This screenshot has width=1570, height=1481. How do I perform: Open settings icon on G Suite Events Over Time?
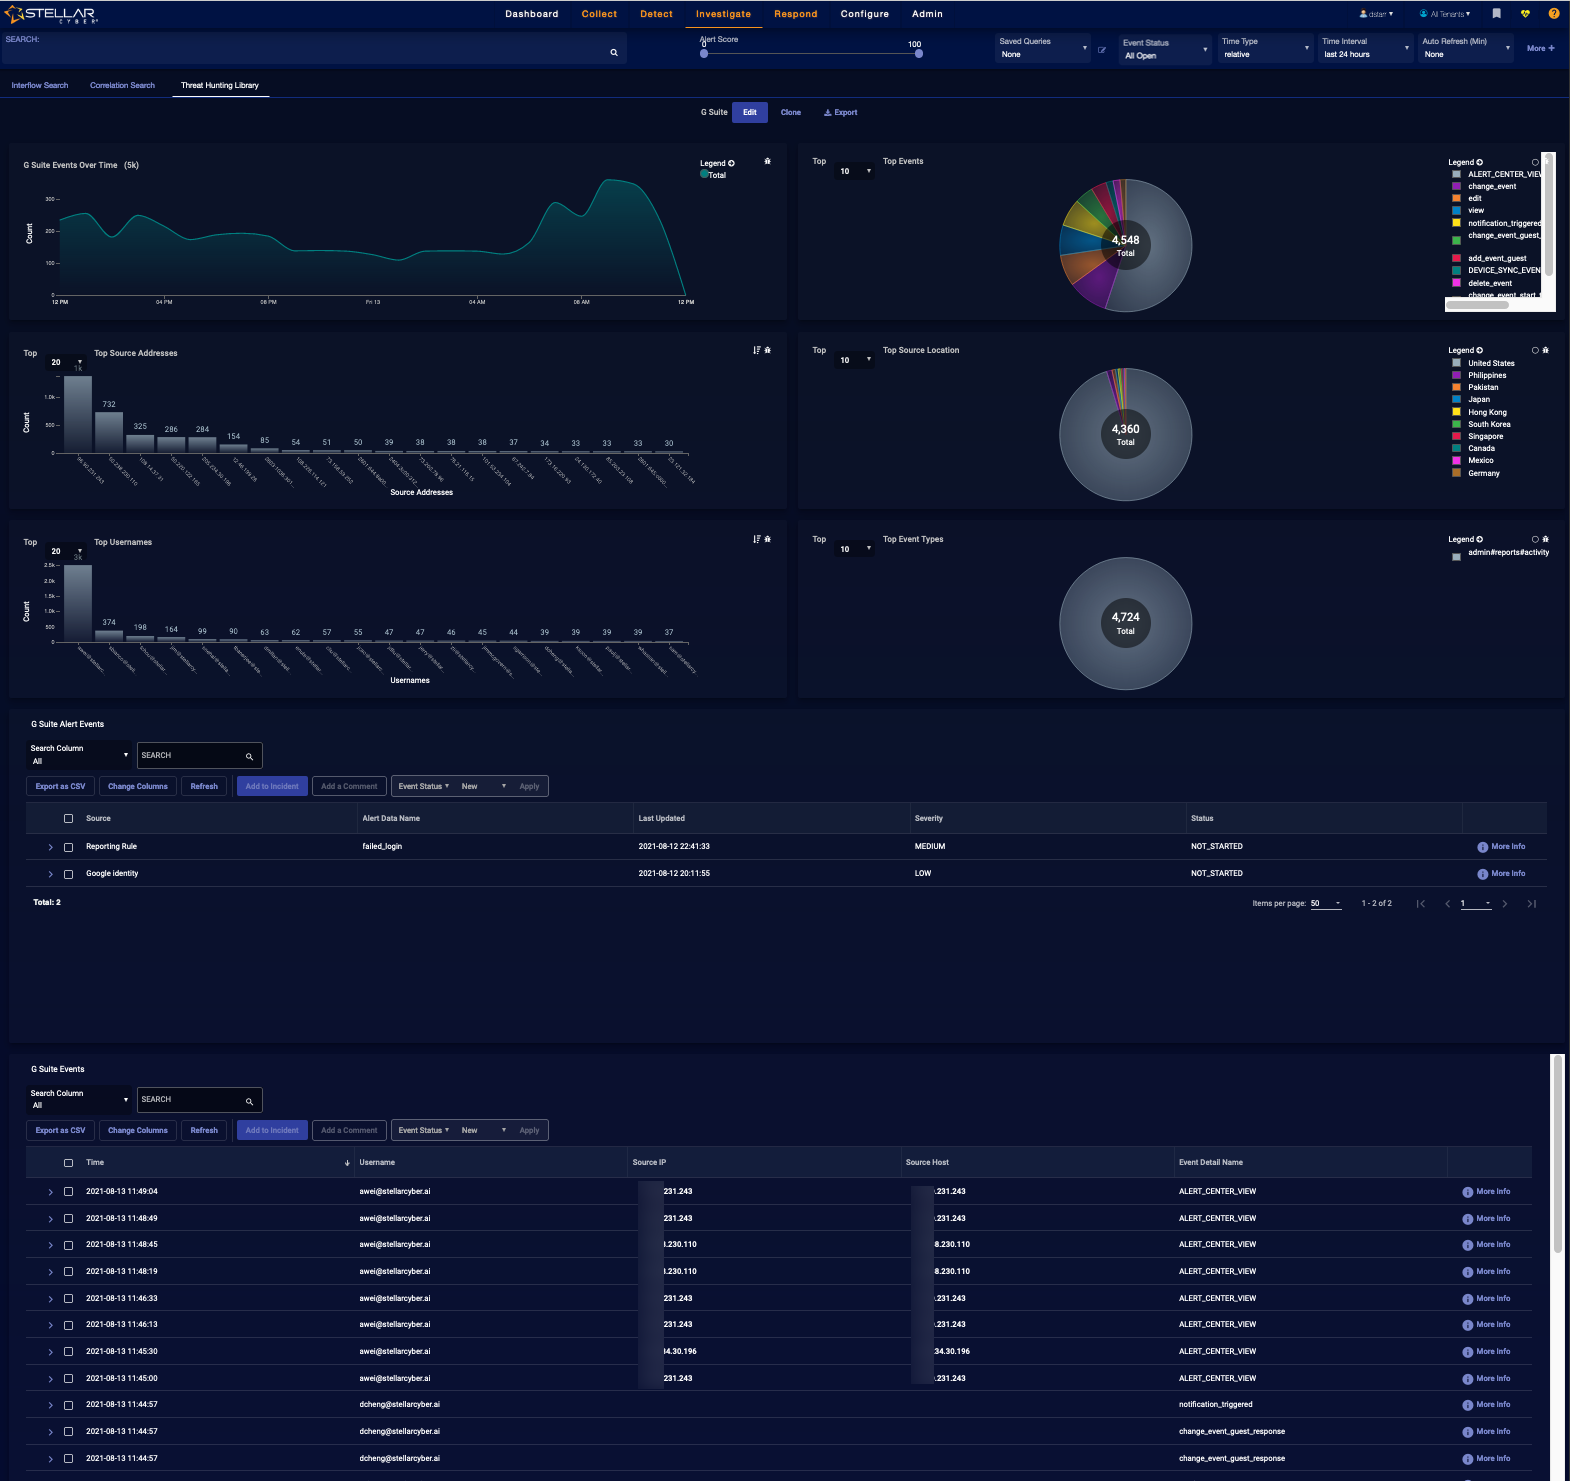pos(767,161)
